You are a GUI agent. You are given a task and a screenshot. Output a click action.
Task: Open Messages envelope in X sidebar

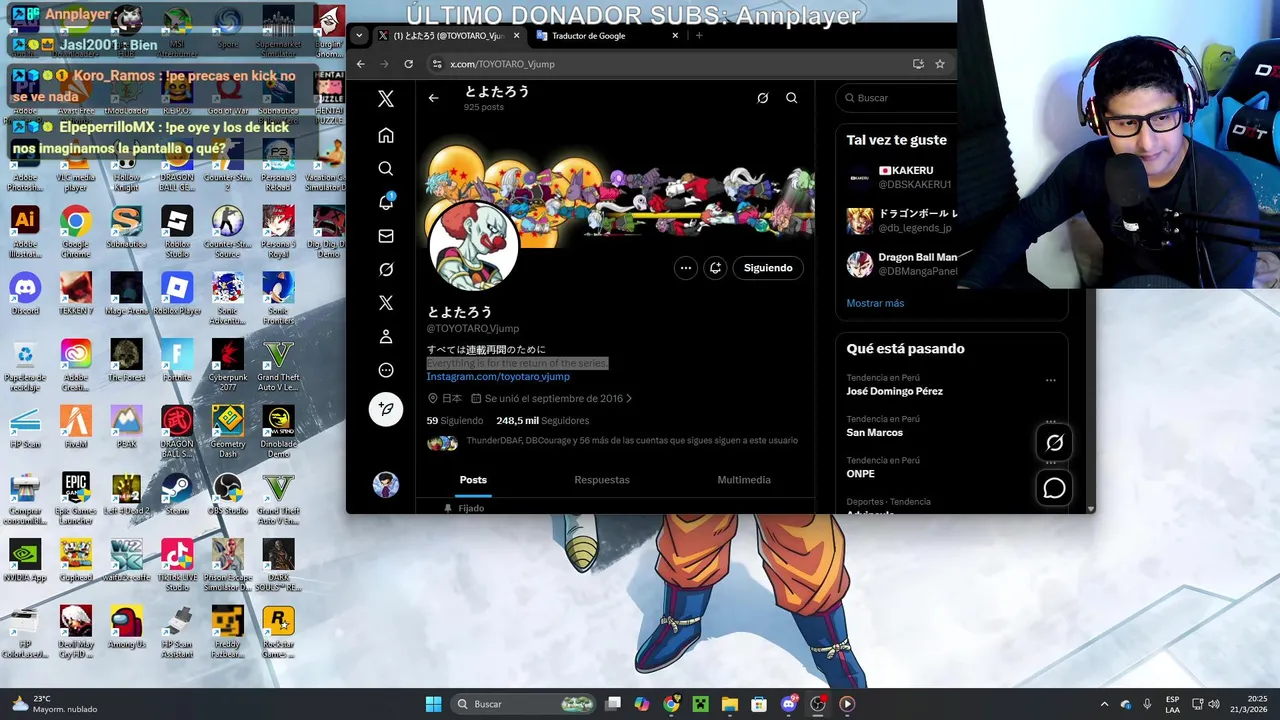pos(386,236)
